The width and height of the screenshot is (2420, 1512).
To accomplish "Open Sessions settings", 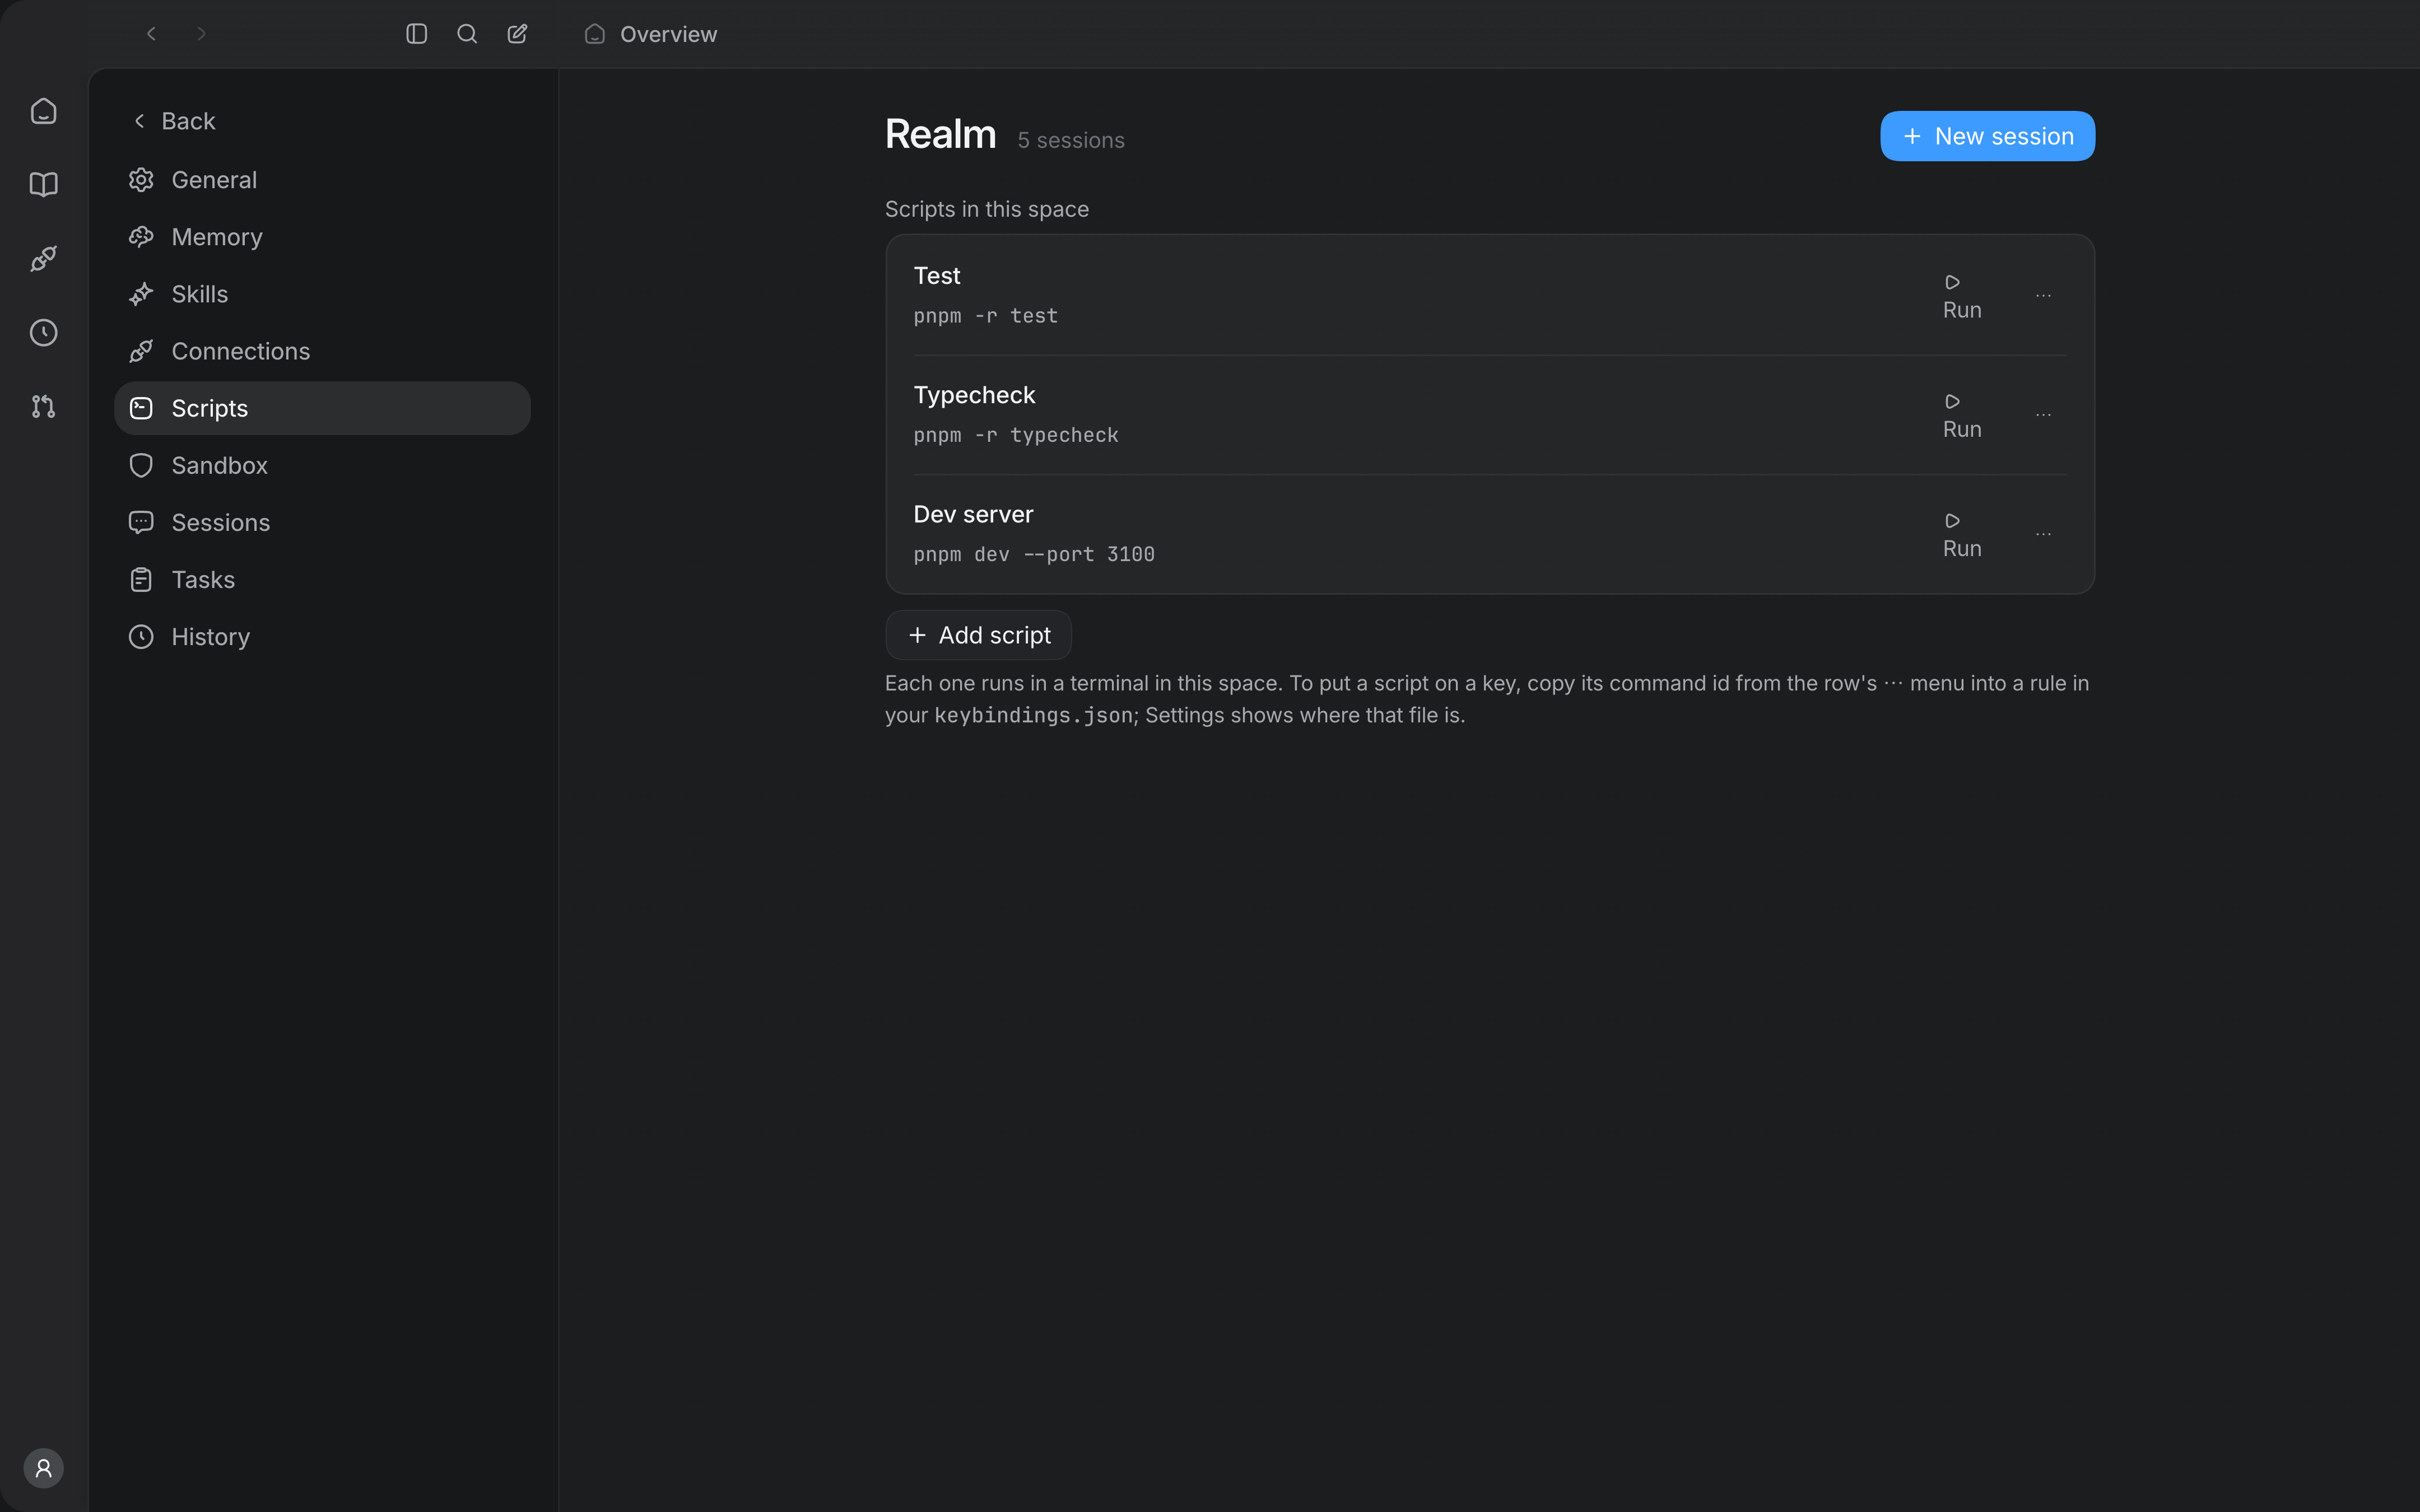I will (322, 522).
